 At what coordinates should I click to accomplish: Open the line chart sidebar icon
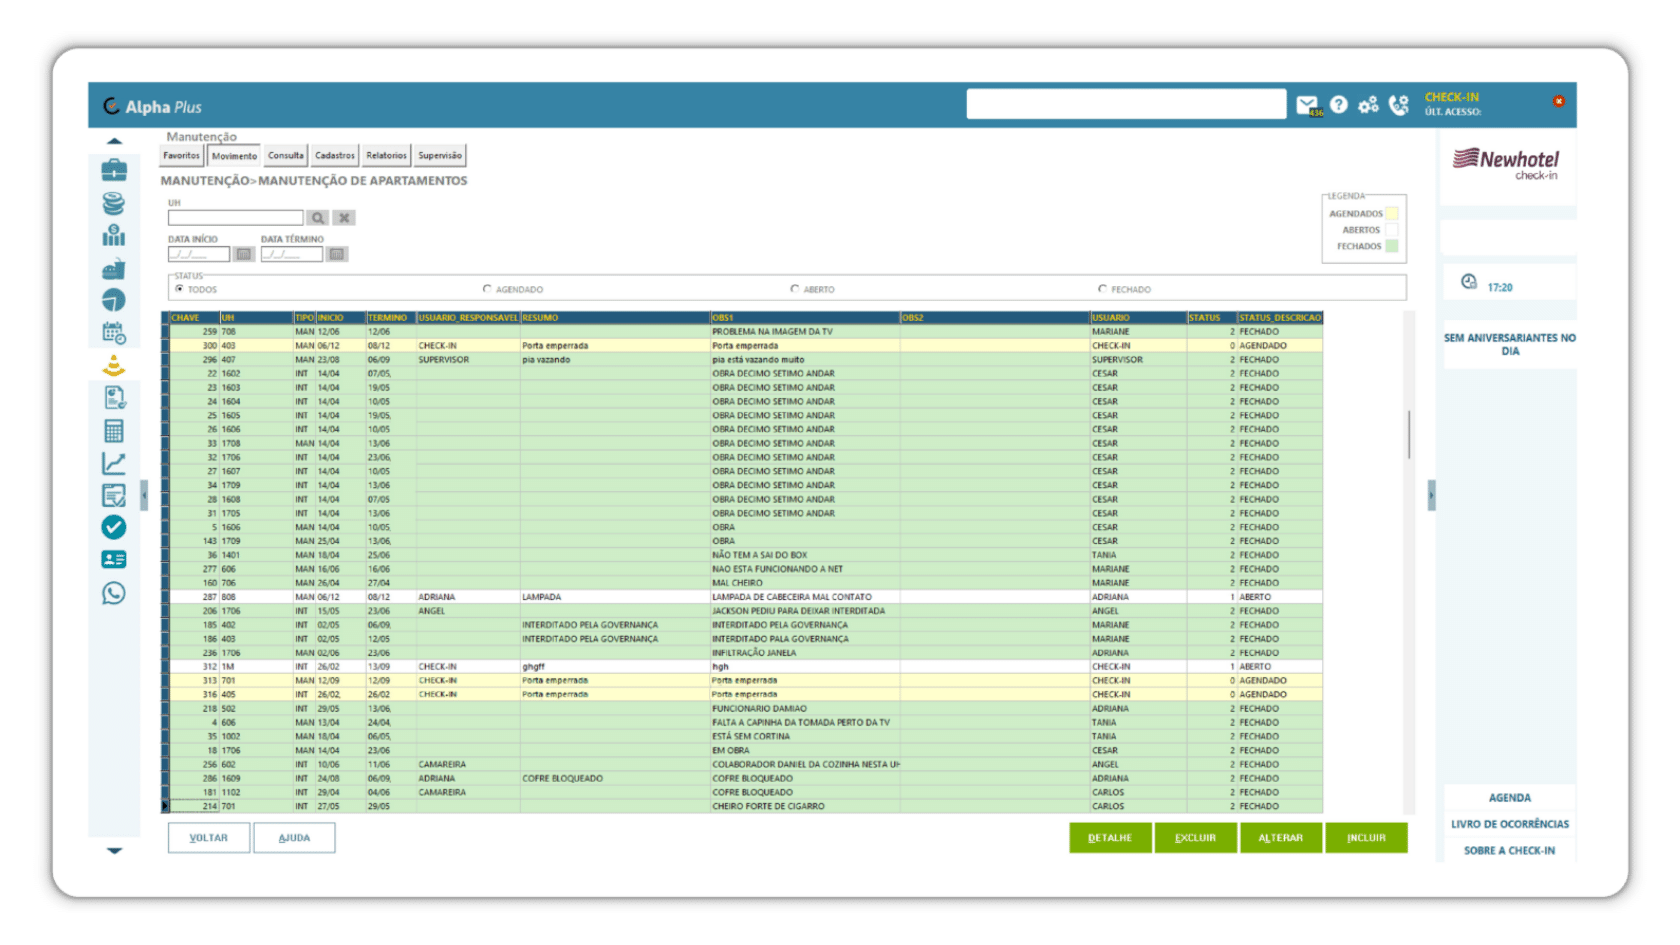pos(114,463)
